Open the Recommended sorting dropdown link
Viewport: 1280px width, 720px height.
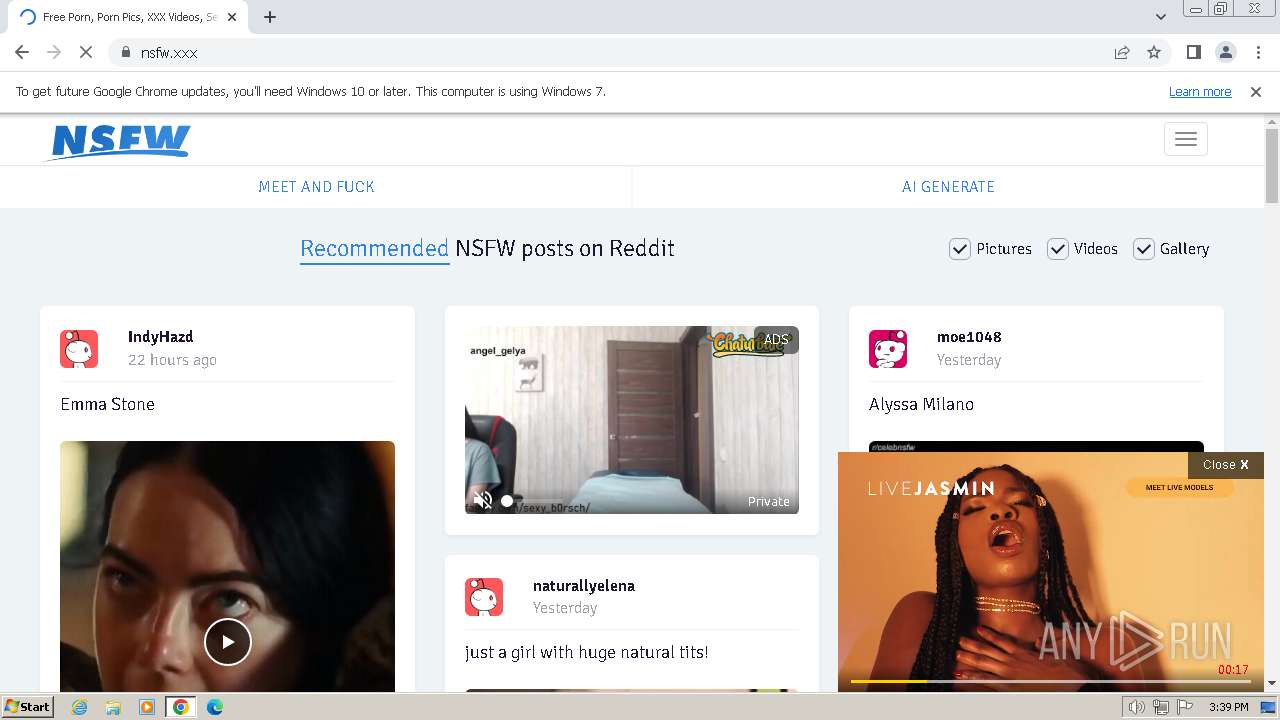[x=374, y=249]
